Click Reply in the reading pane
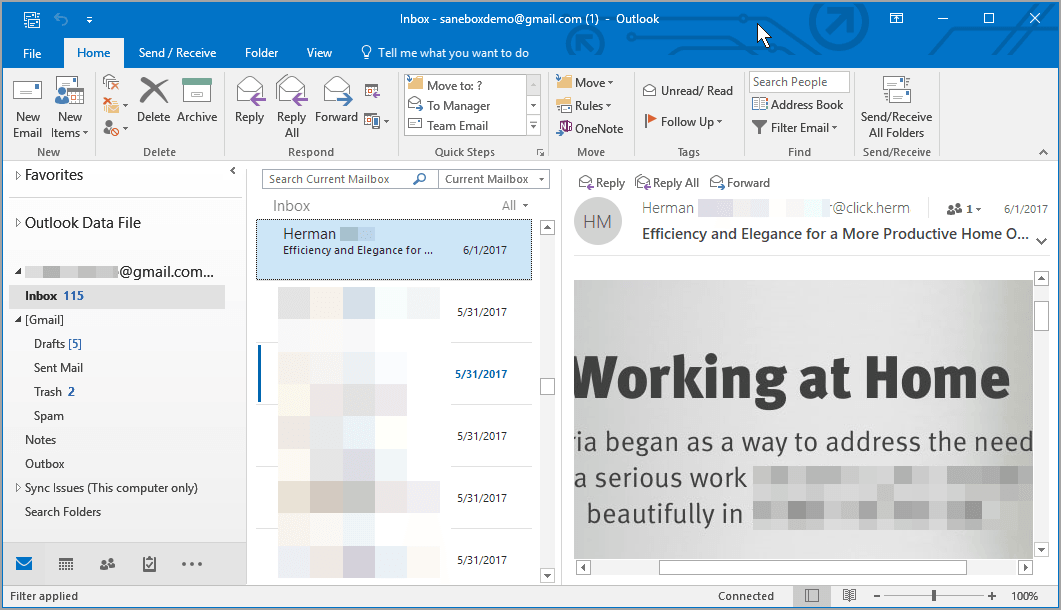 (x=601, y=183)
